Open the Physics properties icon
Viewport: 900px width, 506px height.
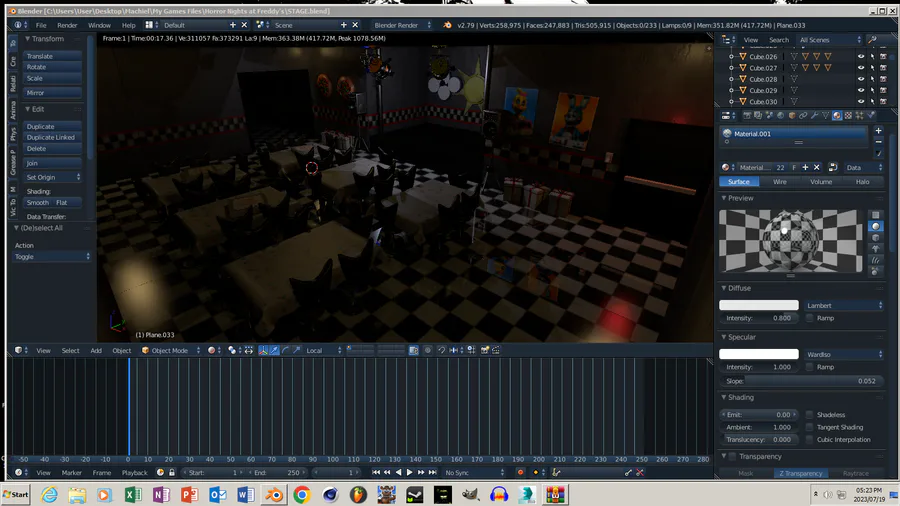(871, 115)
